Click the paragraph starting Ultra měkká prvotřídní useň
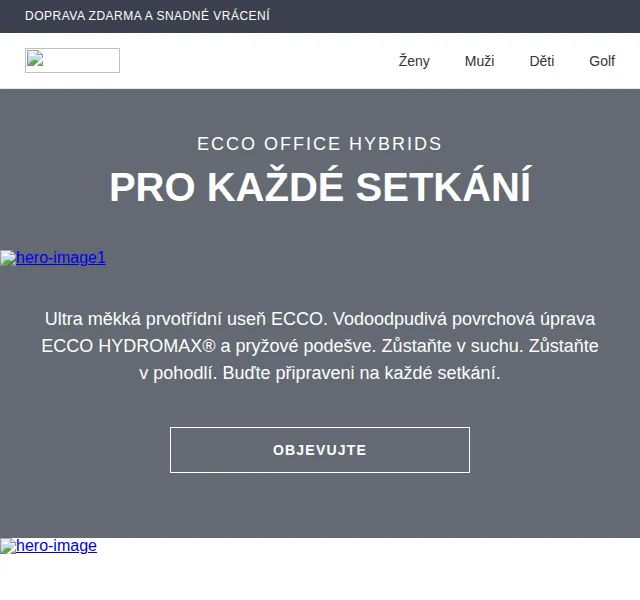640x600 pixels. coord(320,346)
